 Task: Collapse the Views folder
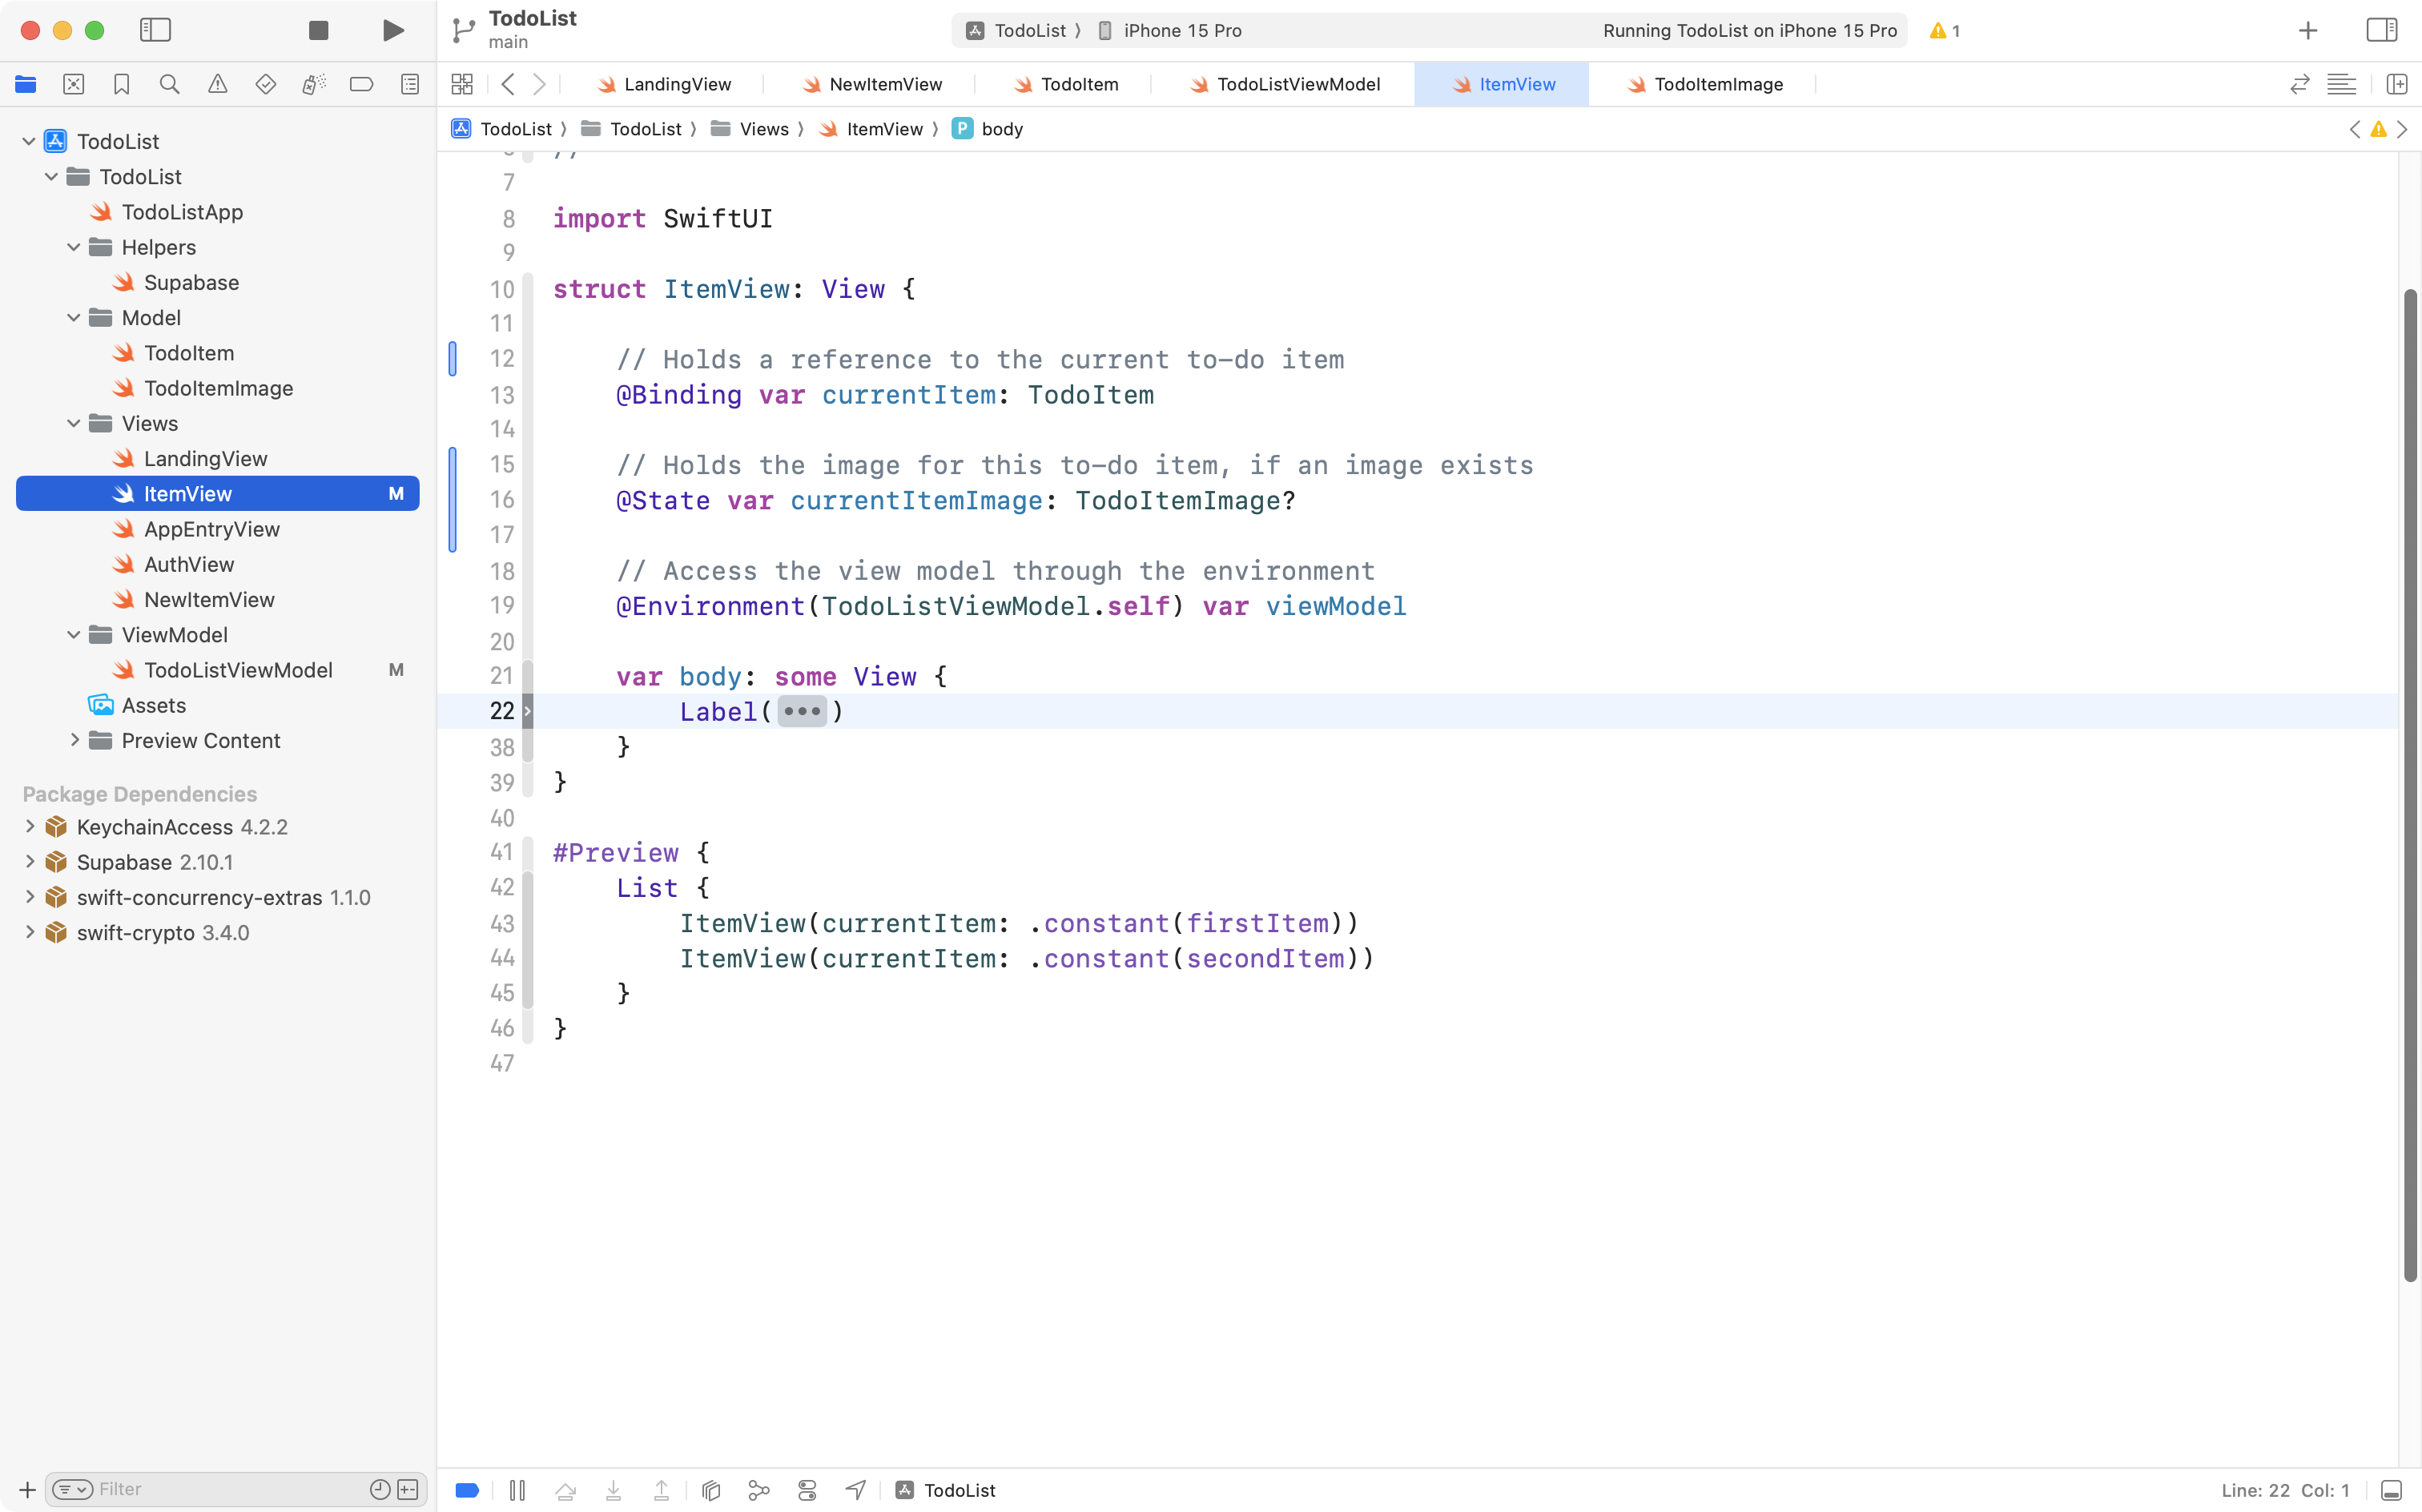73,423
